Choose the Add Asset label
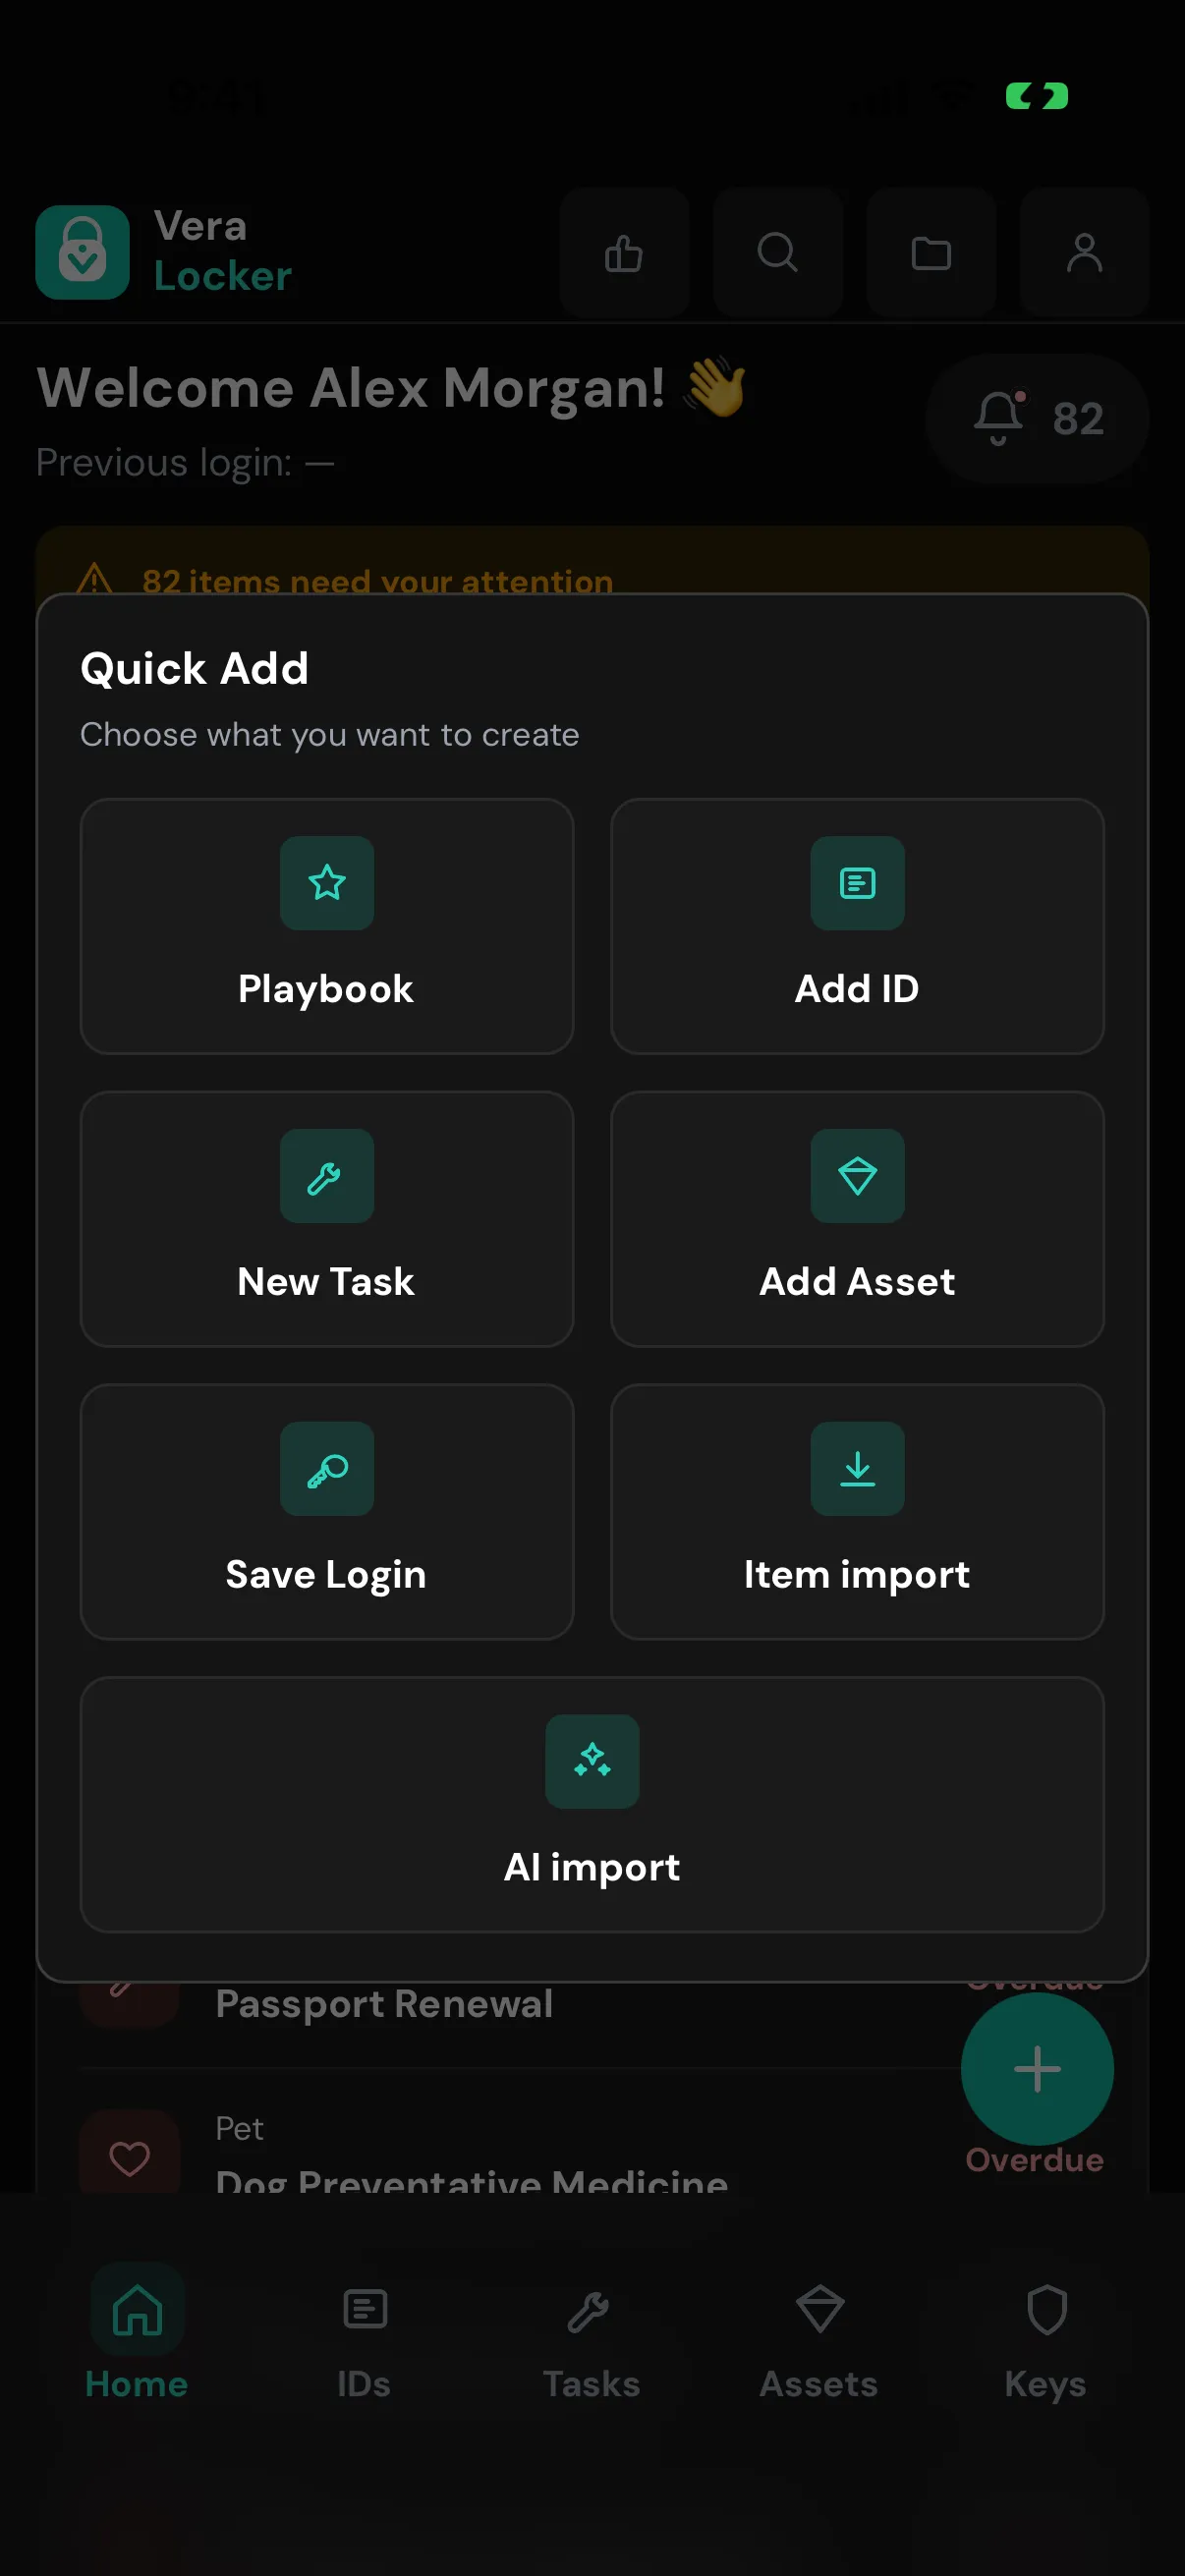This screenshot has height=2576, width=1185. click(857, 1281)
